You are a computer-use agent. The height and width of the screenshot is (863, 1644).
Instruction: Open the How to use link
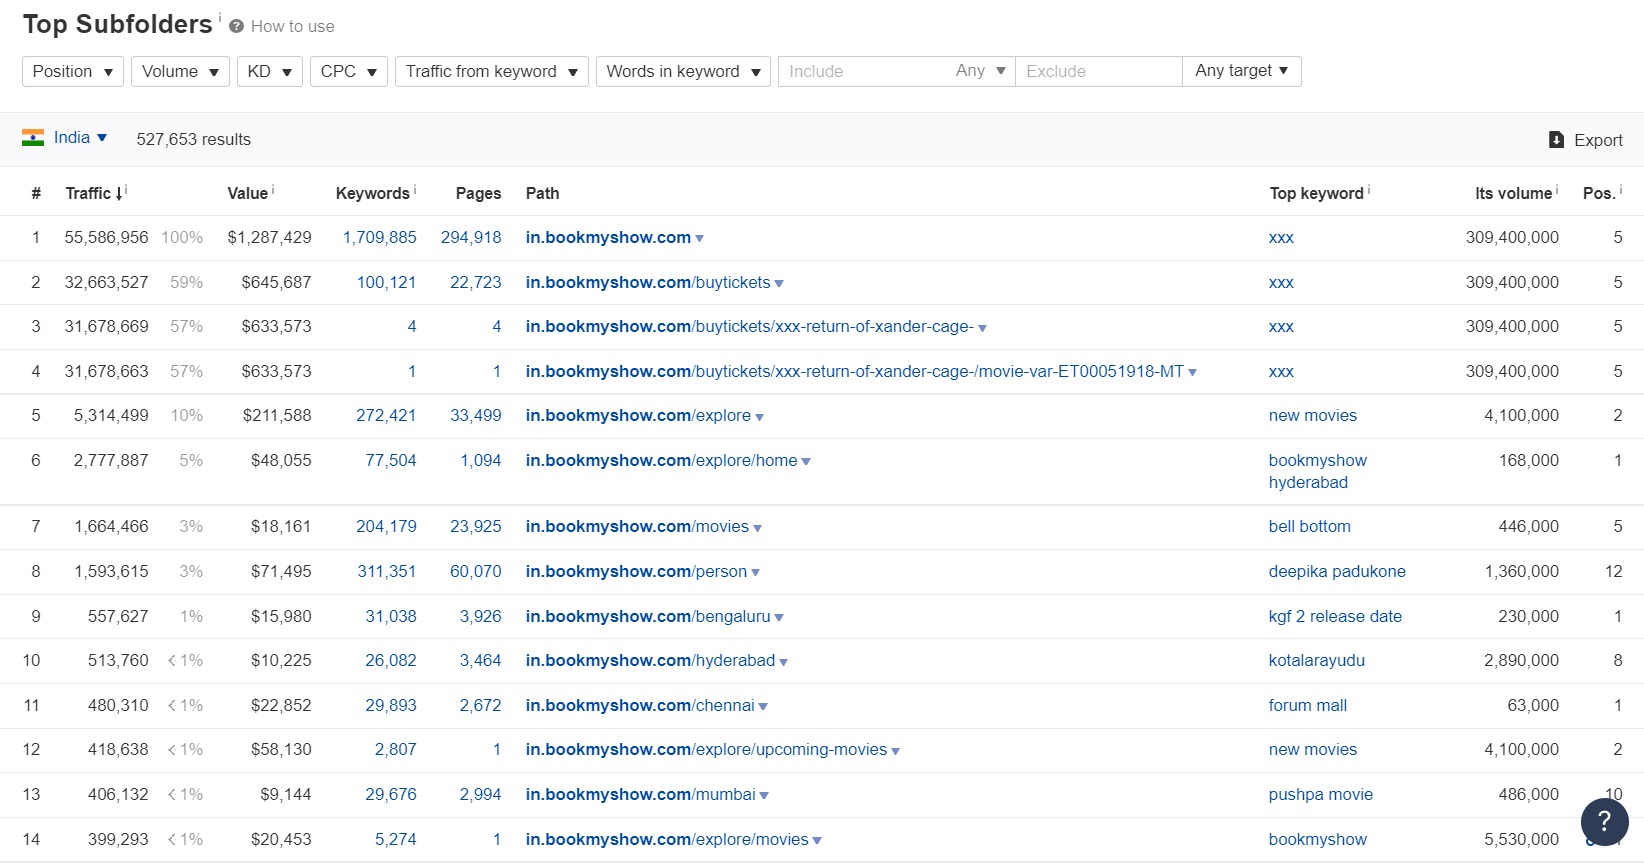point(292,26)
